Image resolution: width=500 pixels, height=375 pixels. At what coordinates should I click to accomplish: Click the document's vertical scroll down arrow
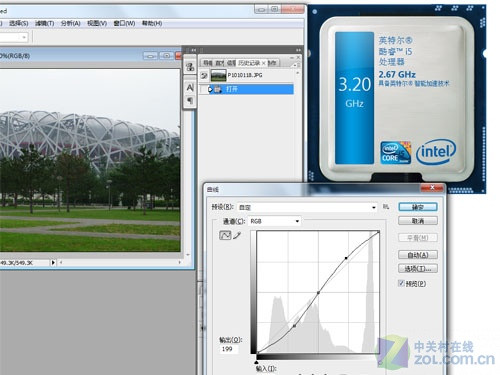click(188, 255)
